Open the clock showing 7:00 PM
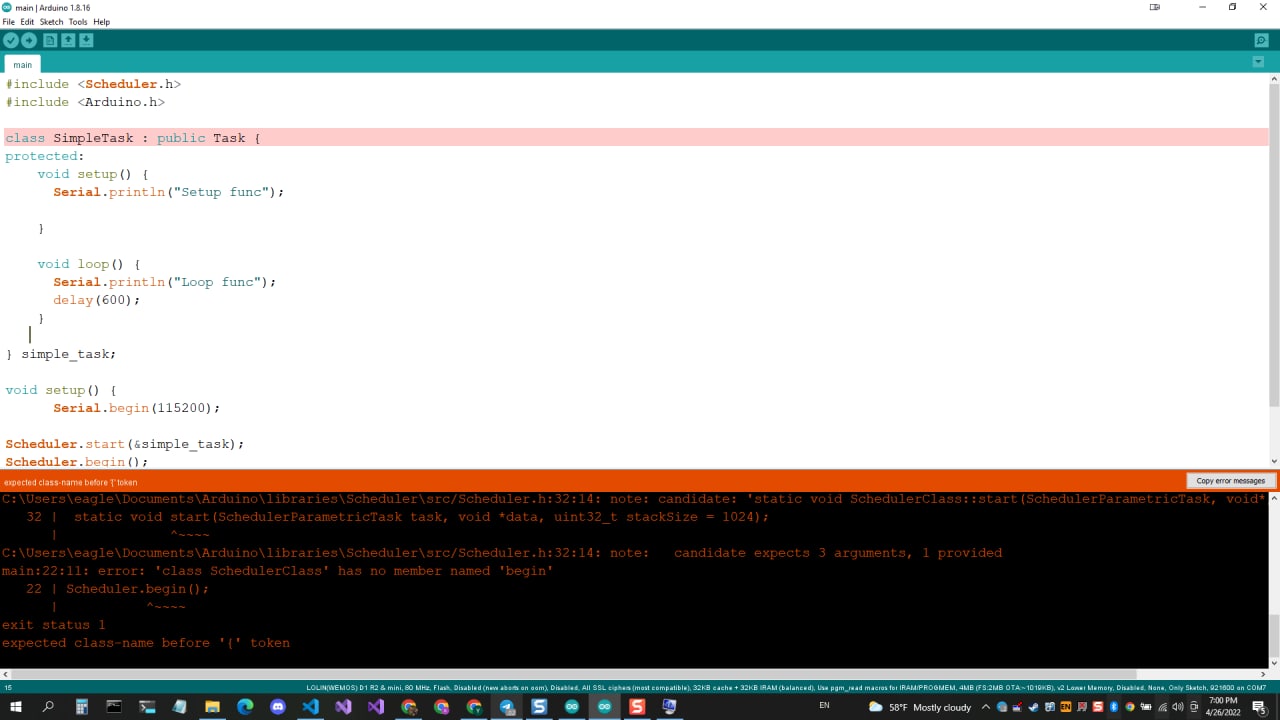This screenshot has width=1280, height=720. tap(1223, 707)
